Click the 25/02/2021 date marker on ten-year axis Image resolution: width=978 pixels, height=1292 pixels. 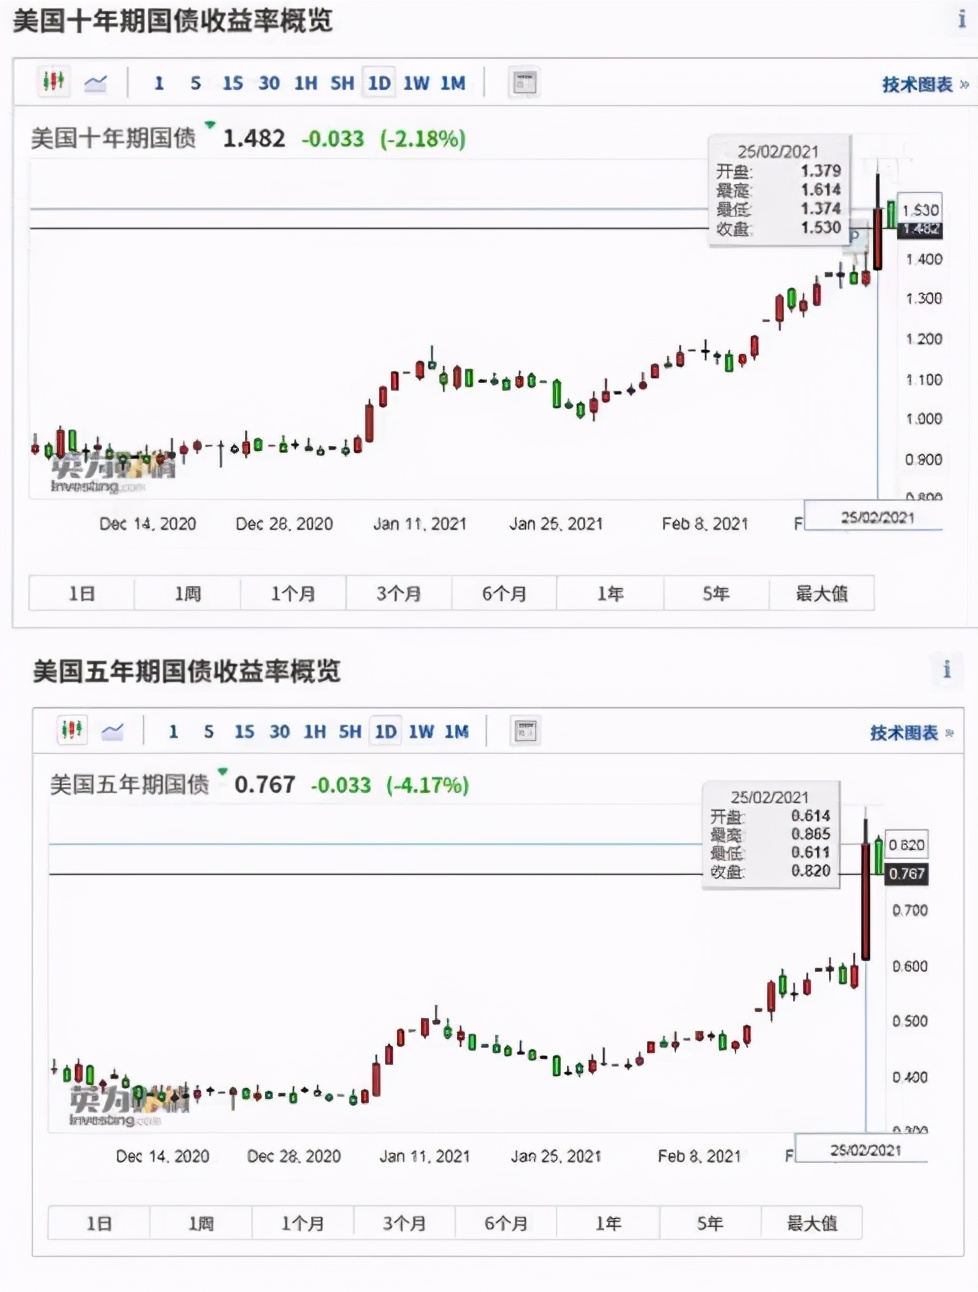click(x=877, y=516)
